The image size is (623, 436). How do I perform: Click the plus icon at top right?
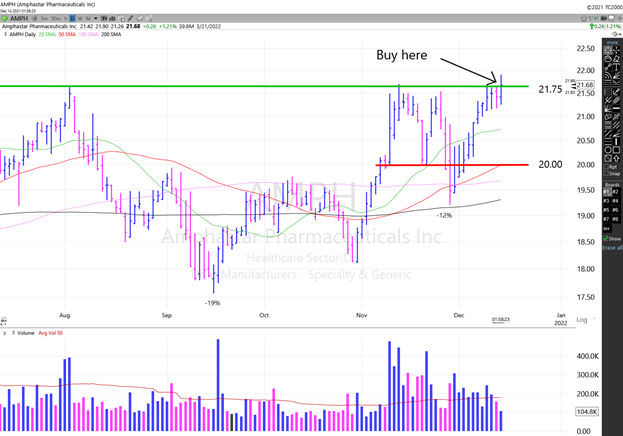point(619,18)
